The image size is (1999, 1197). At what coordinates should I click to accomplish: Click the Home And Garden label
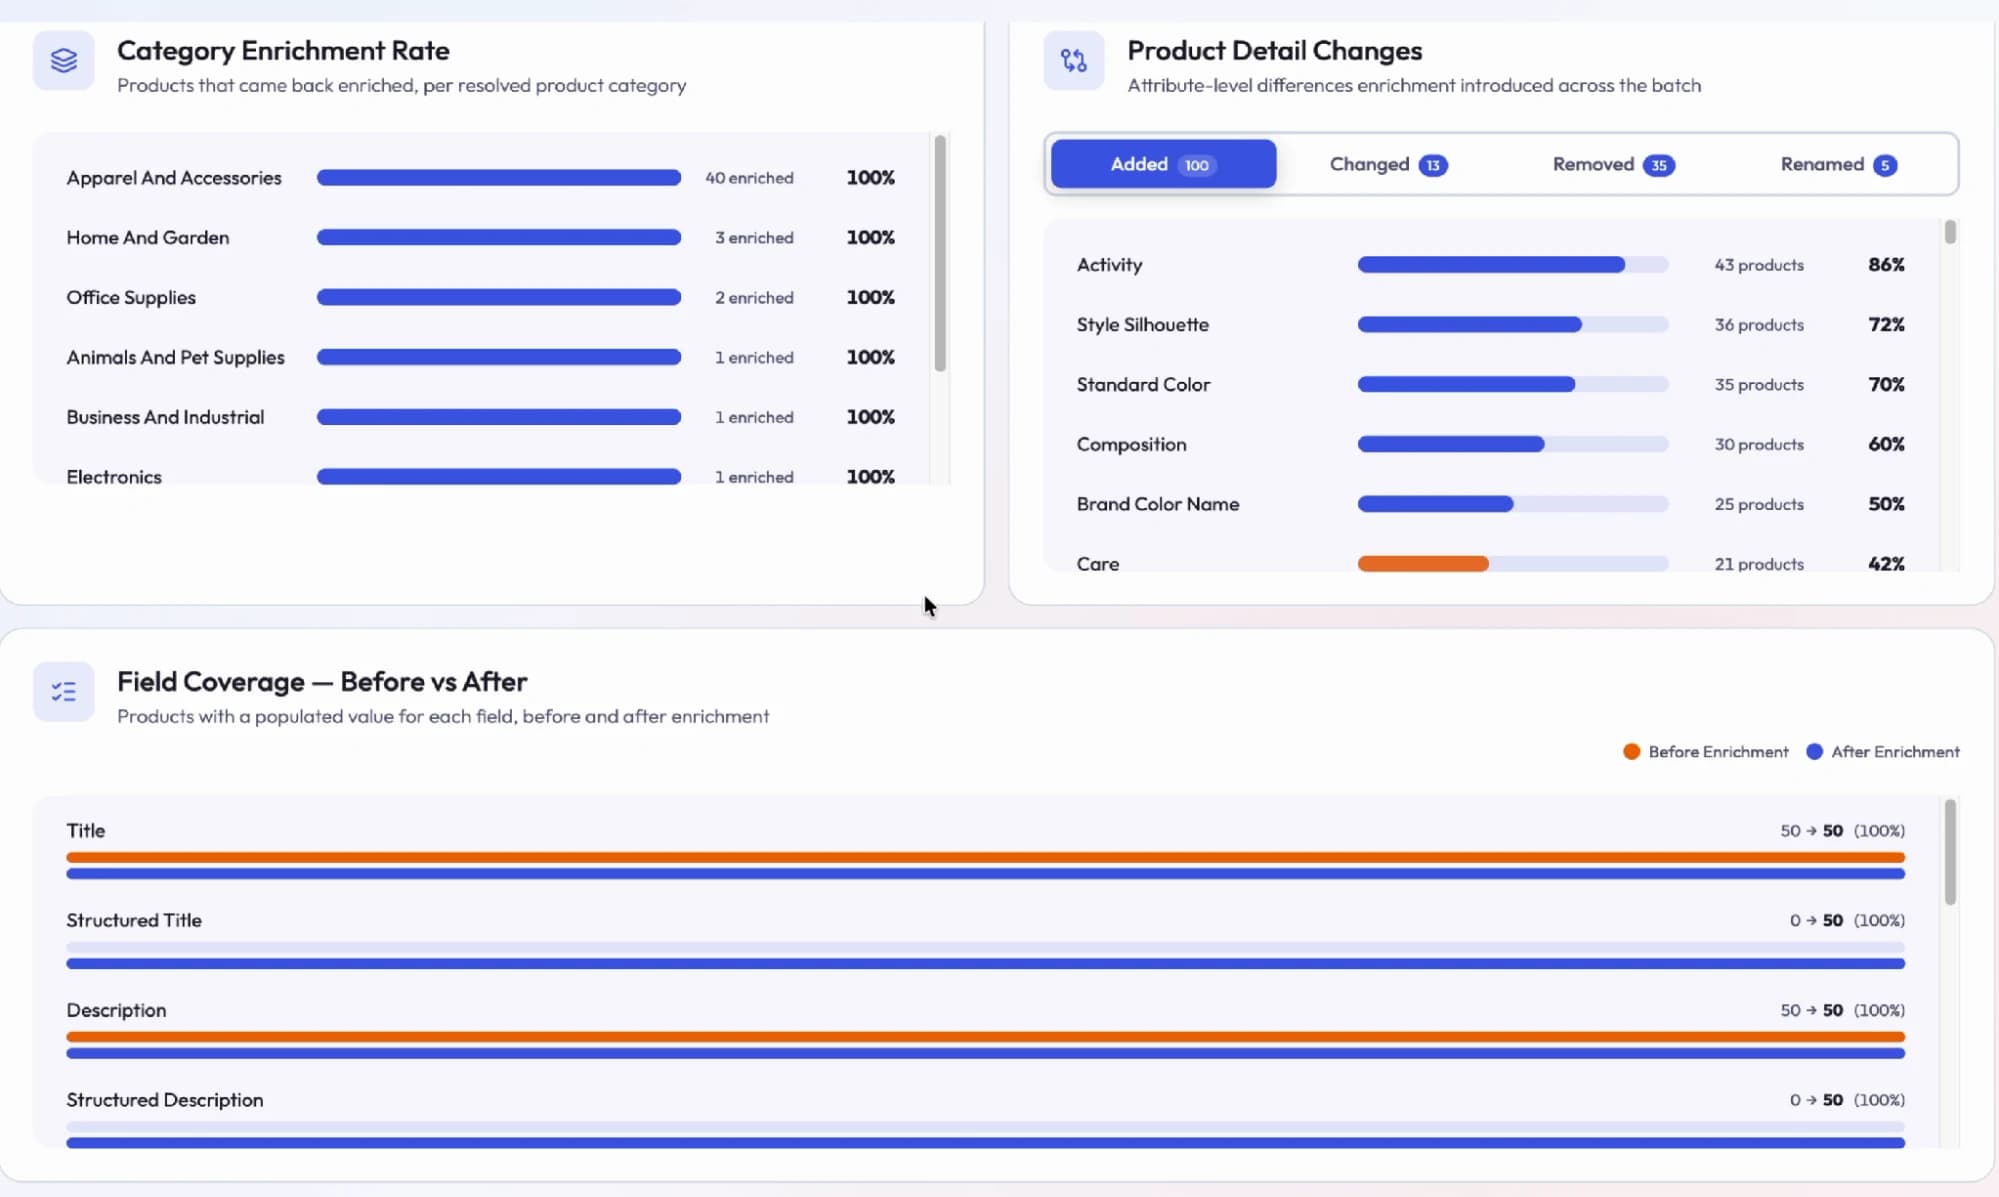pos(148,238)
